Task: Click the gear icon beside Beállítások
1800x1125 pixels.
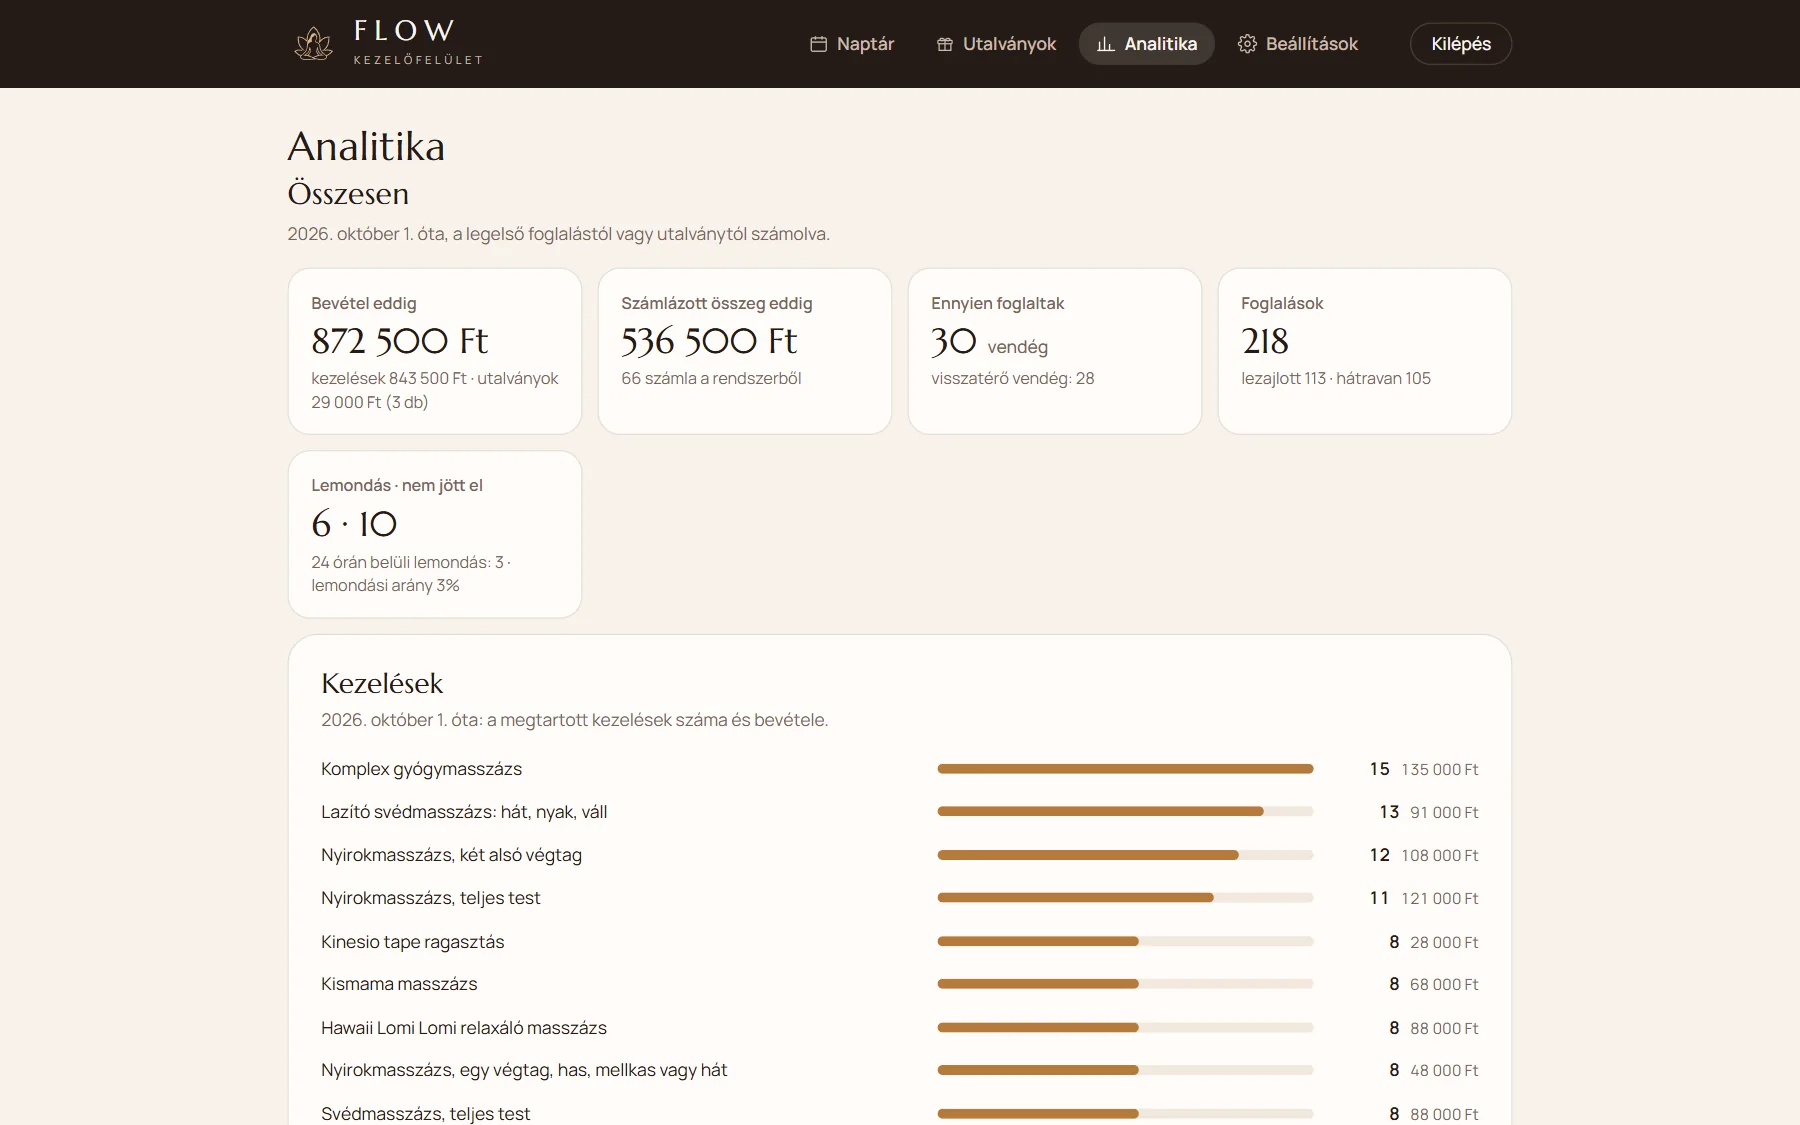Action: coord(1247,44)
